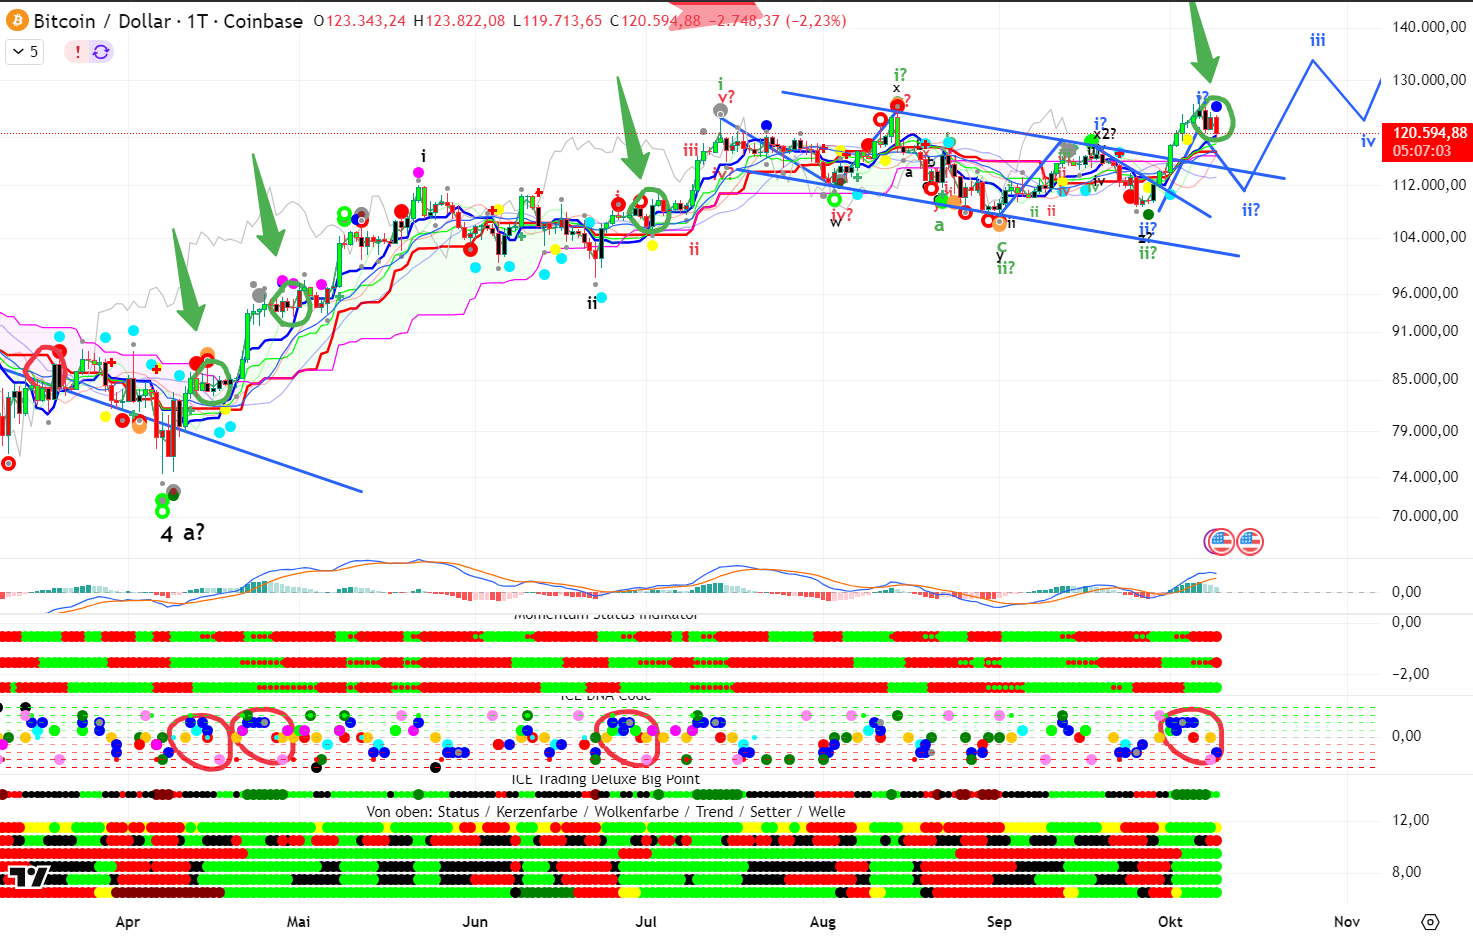Click the orange Bitcoin symbol logo

pos(17,21)
